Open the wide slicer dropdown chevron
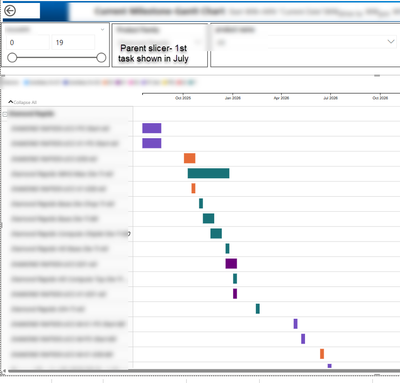The height and width of the screenshot is (383, 400). [391, 42]
